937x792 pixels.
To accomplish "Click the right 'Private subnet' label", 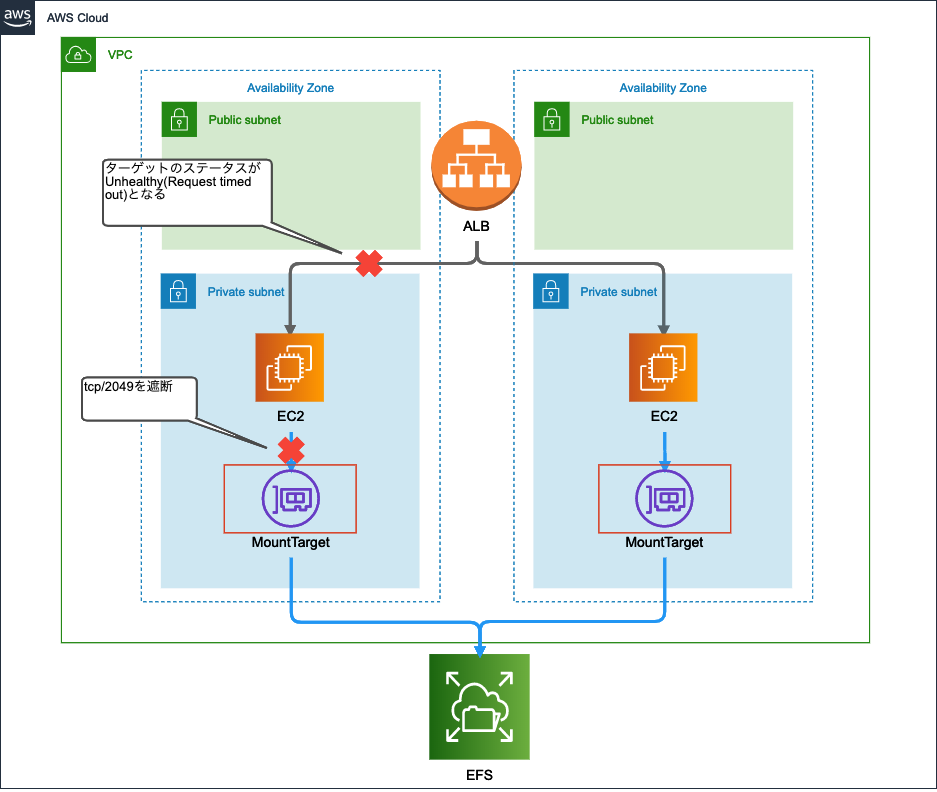I will click(x=618, y=292).
